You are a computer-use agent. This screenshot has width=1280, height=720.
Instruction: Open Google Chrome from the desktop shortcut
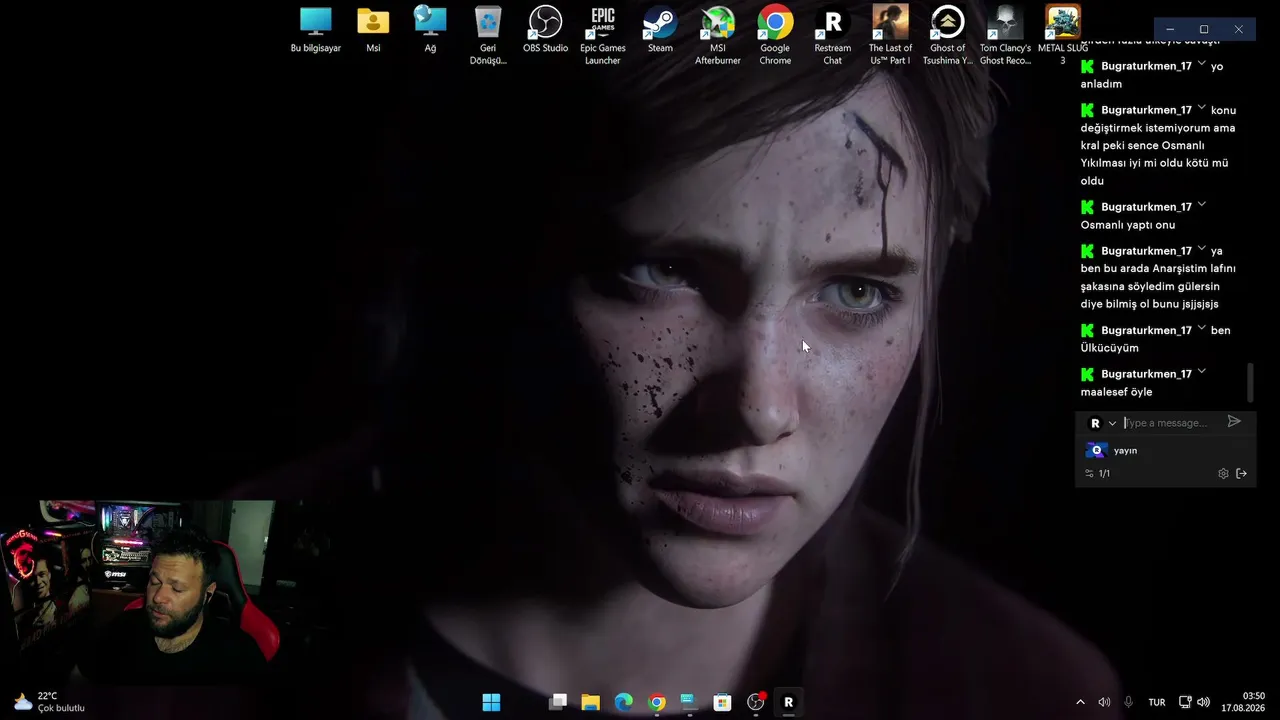coord(775,36)
